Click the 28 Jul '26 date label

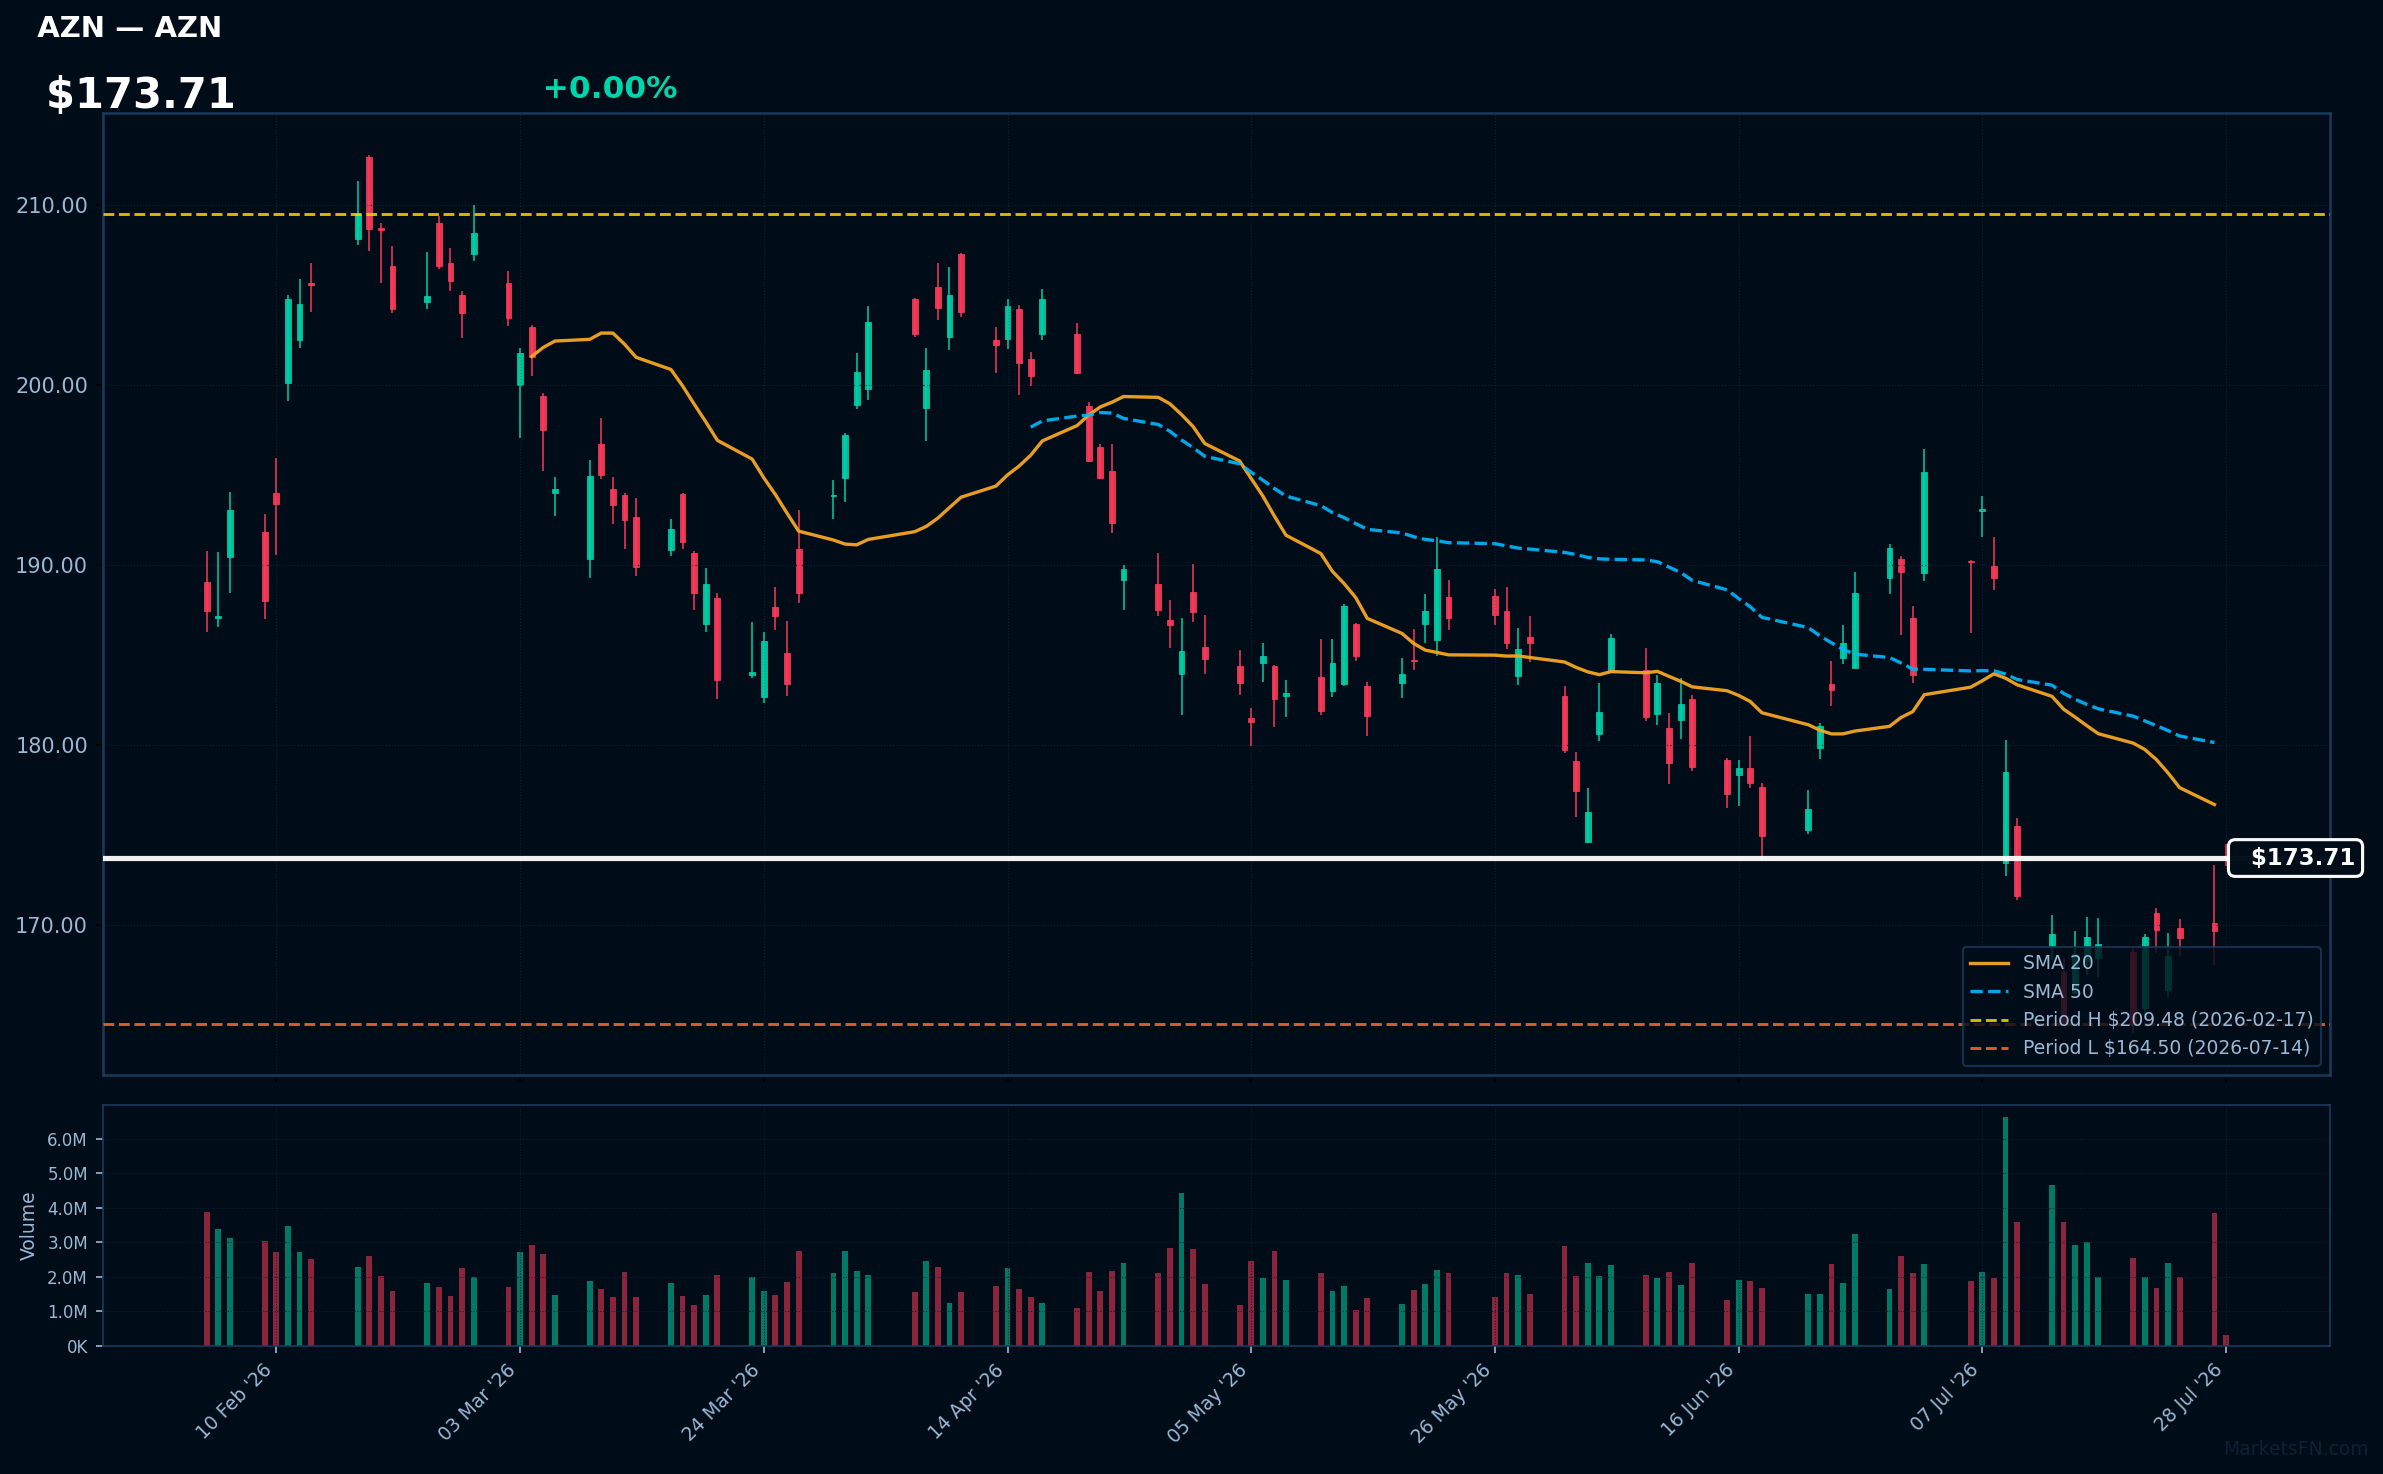[x=2187, y=1397]
